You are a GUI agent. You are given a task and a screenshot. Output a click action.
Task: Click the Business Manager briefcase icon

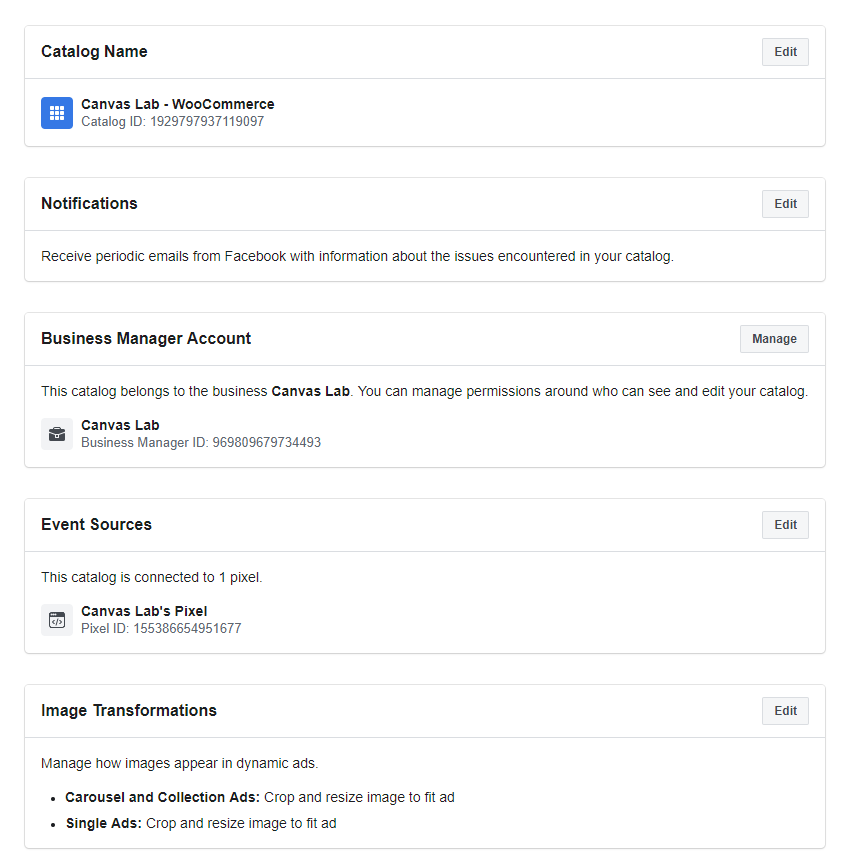(x=57, y=434)
